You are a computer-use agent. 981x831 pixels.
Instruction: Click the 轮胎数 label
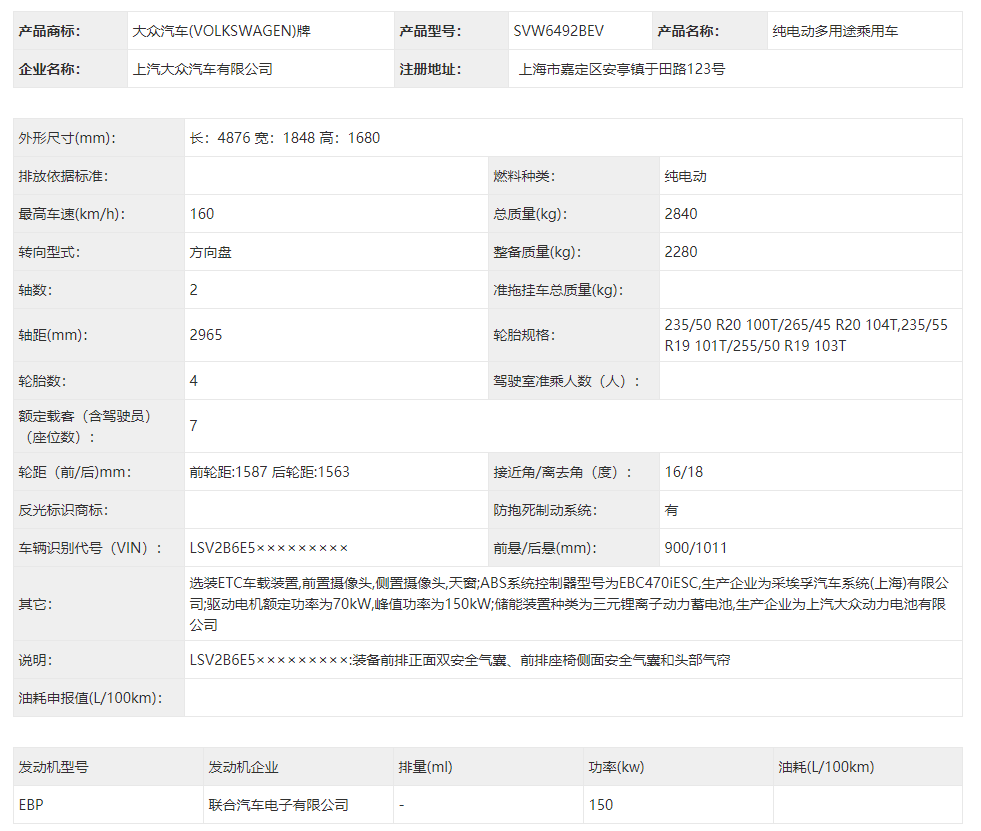pyautogui.click(x=43, y=381)
